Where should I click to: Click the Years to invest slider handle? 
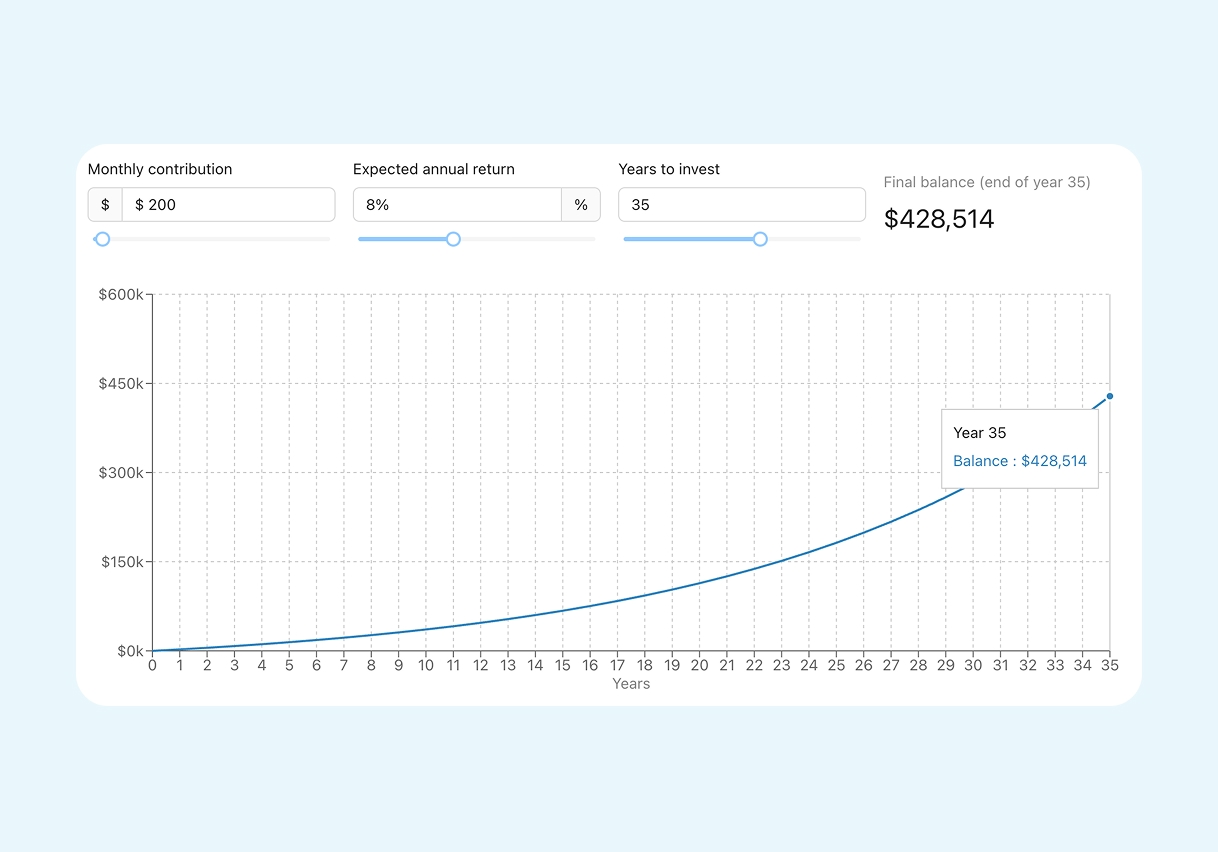coord(760,239)
